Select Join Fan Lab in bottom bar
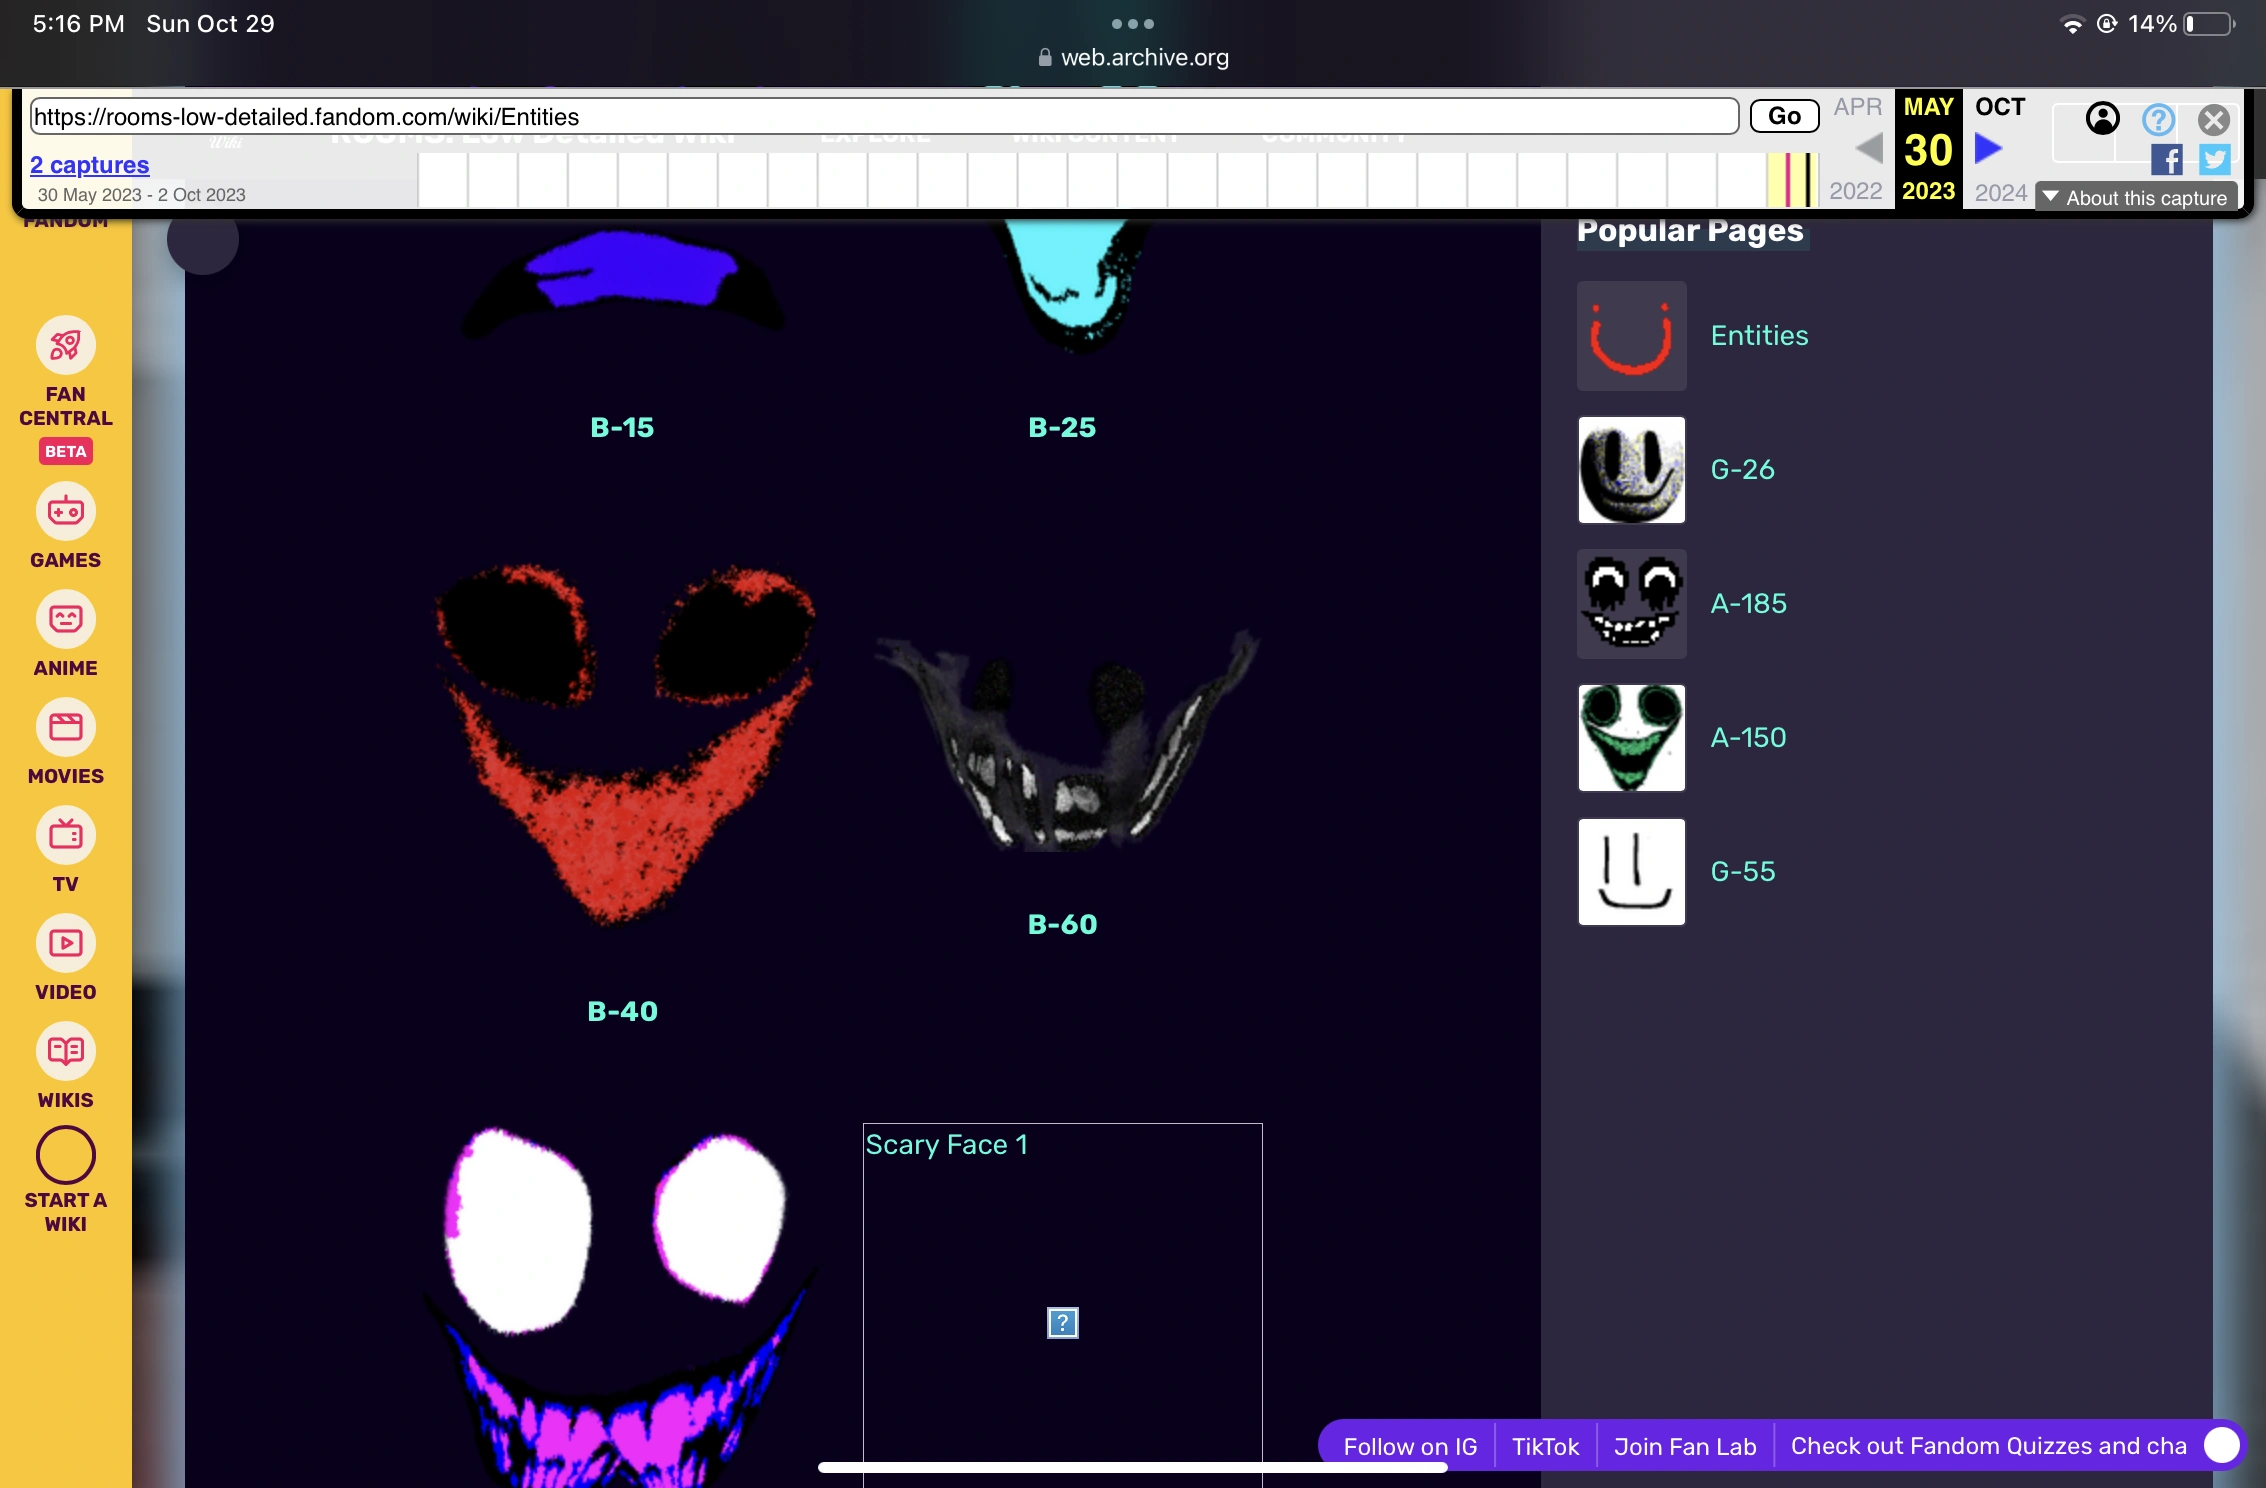Image resolution: width=2266 pixels, height=1488 pixels. click(1684, 1446)
